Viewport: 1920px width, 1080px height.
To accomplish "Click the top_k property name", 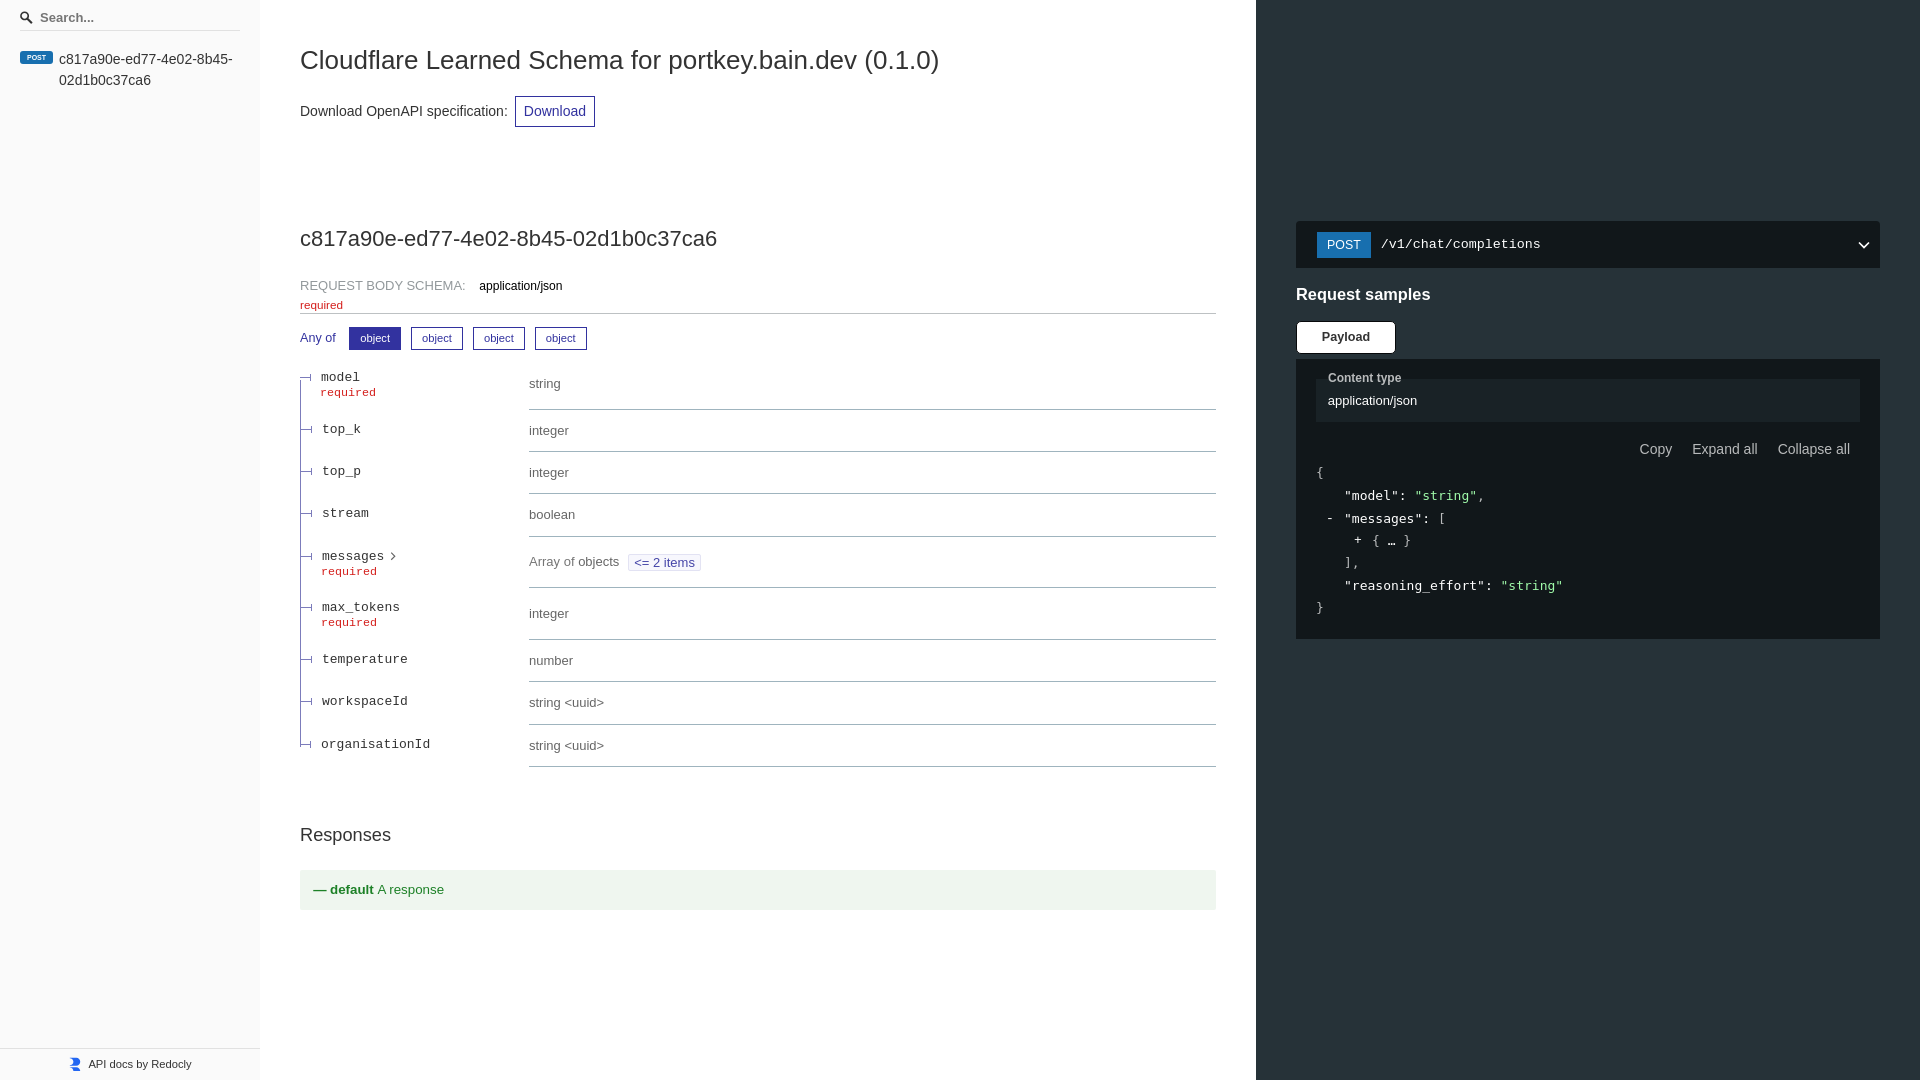I will 341,430.
